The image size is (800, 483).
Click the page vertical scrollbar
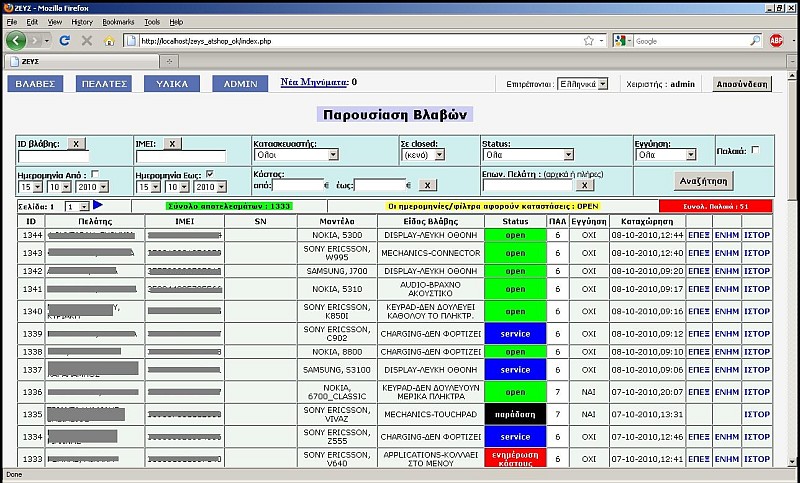click(x=792, y=269)
